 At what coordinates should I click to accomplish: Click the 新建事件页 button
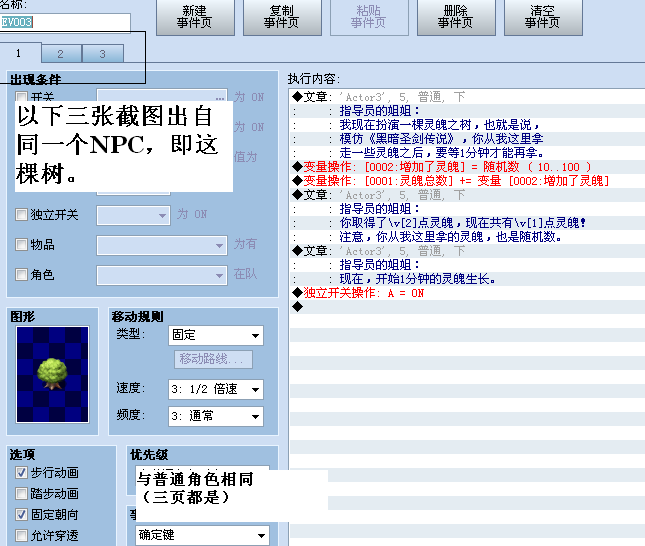(x=195, y=17)
